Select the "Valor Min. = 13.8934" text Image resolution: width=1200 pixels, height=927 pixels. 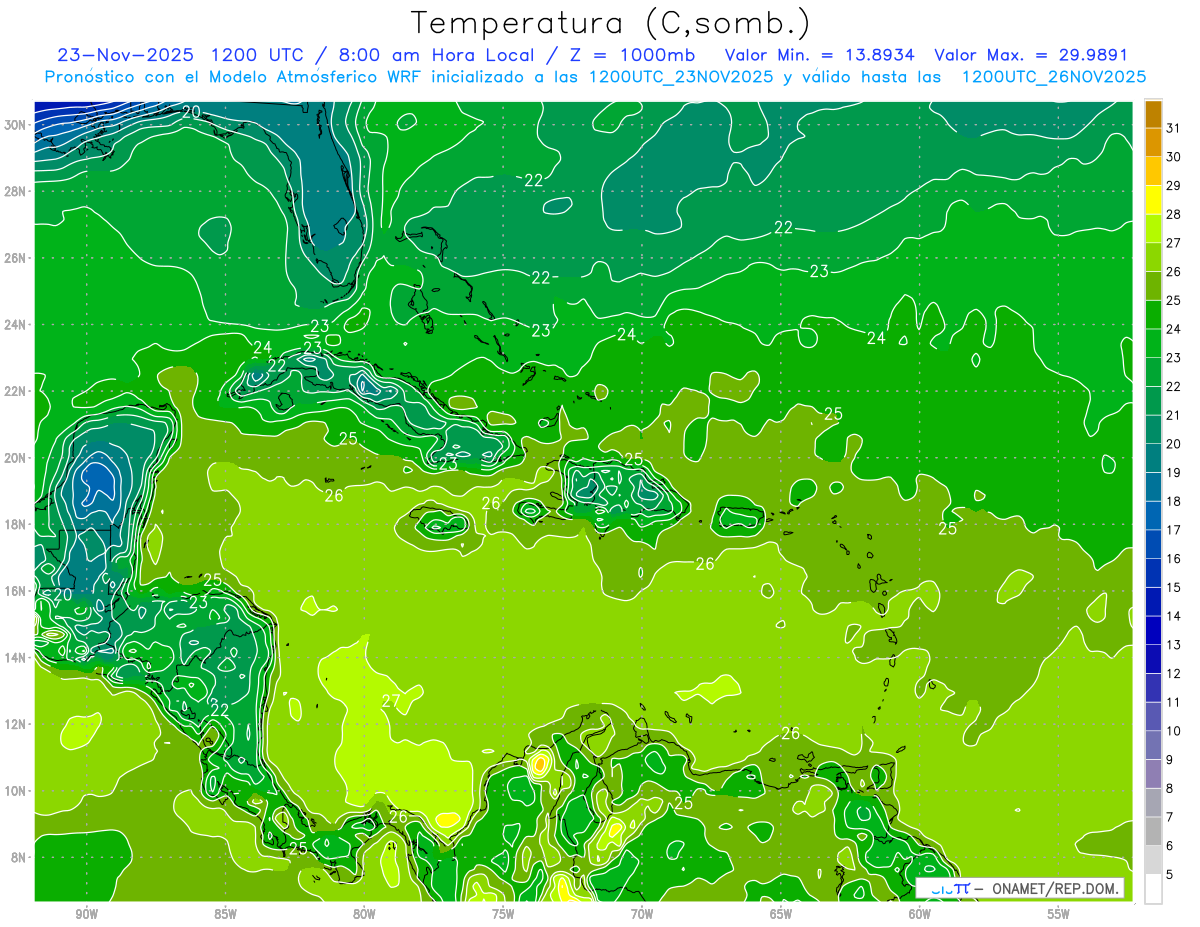coord(819,54)
